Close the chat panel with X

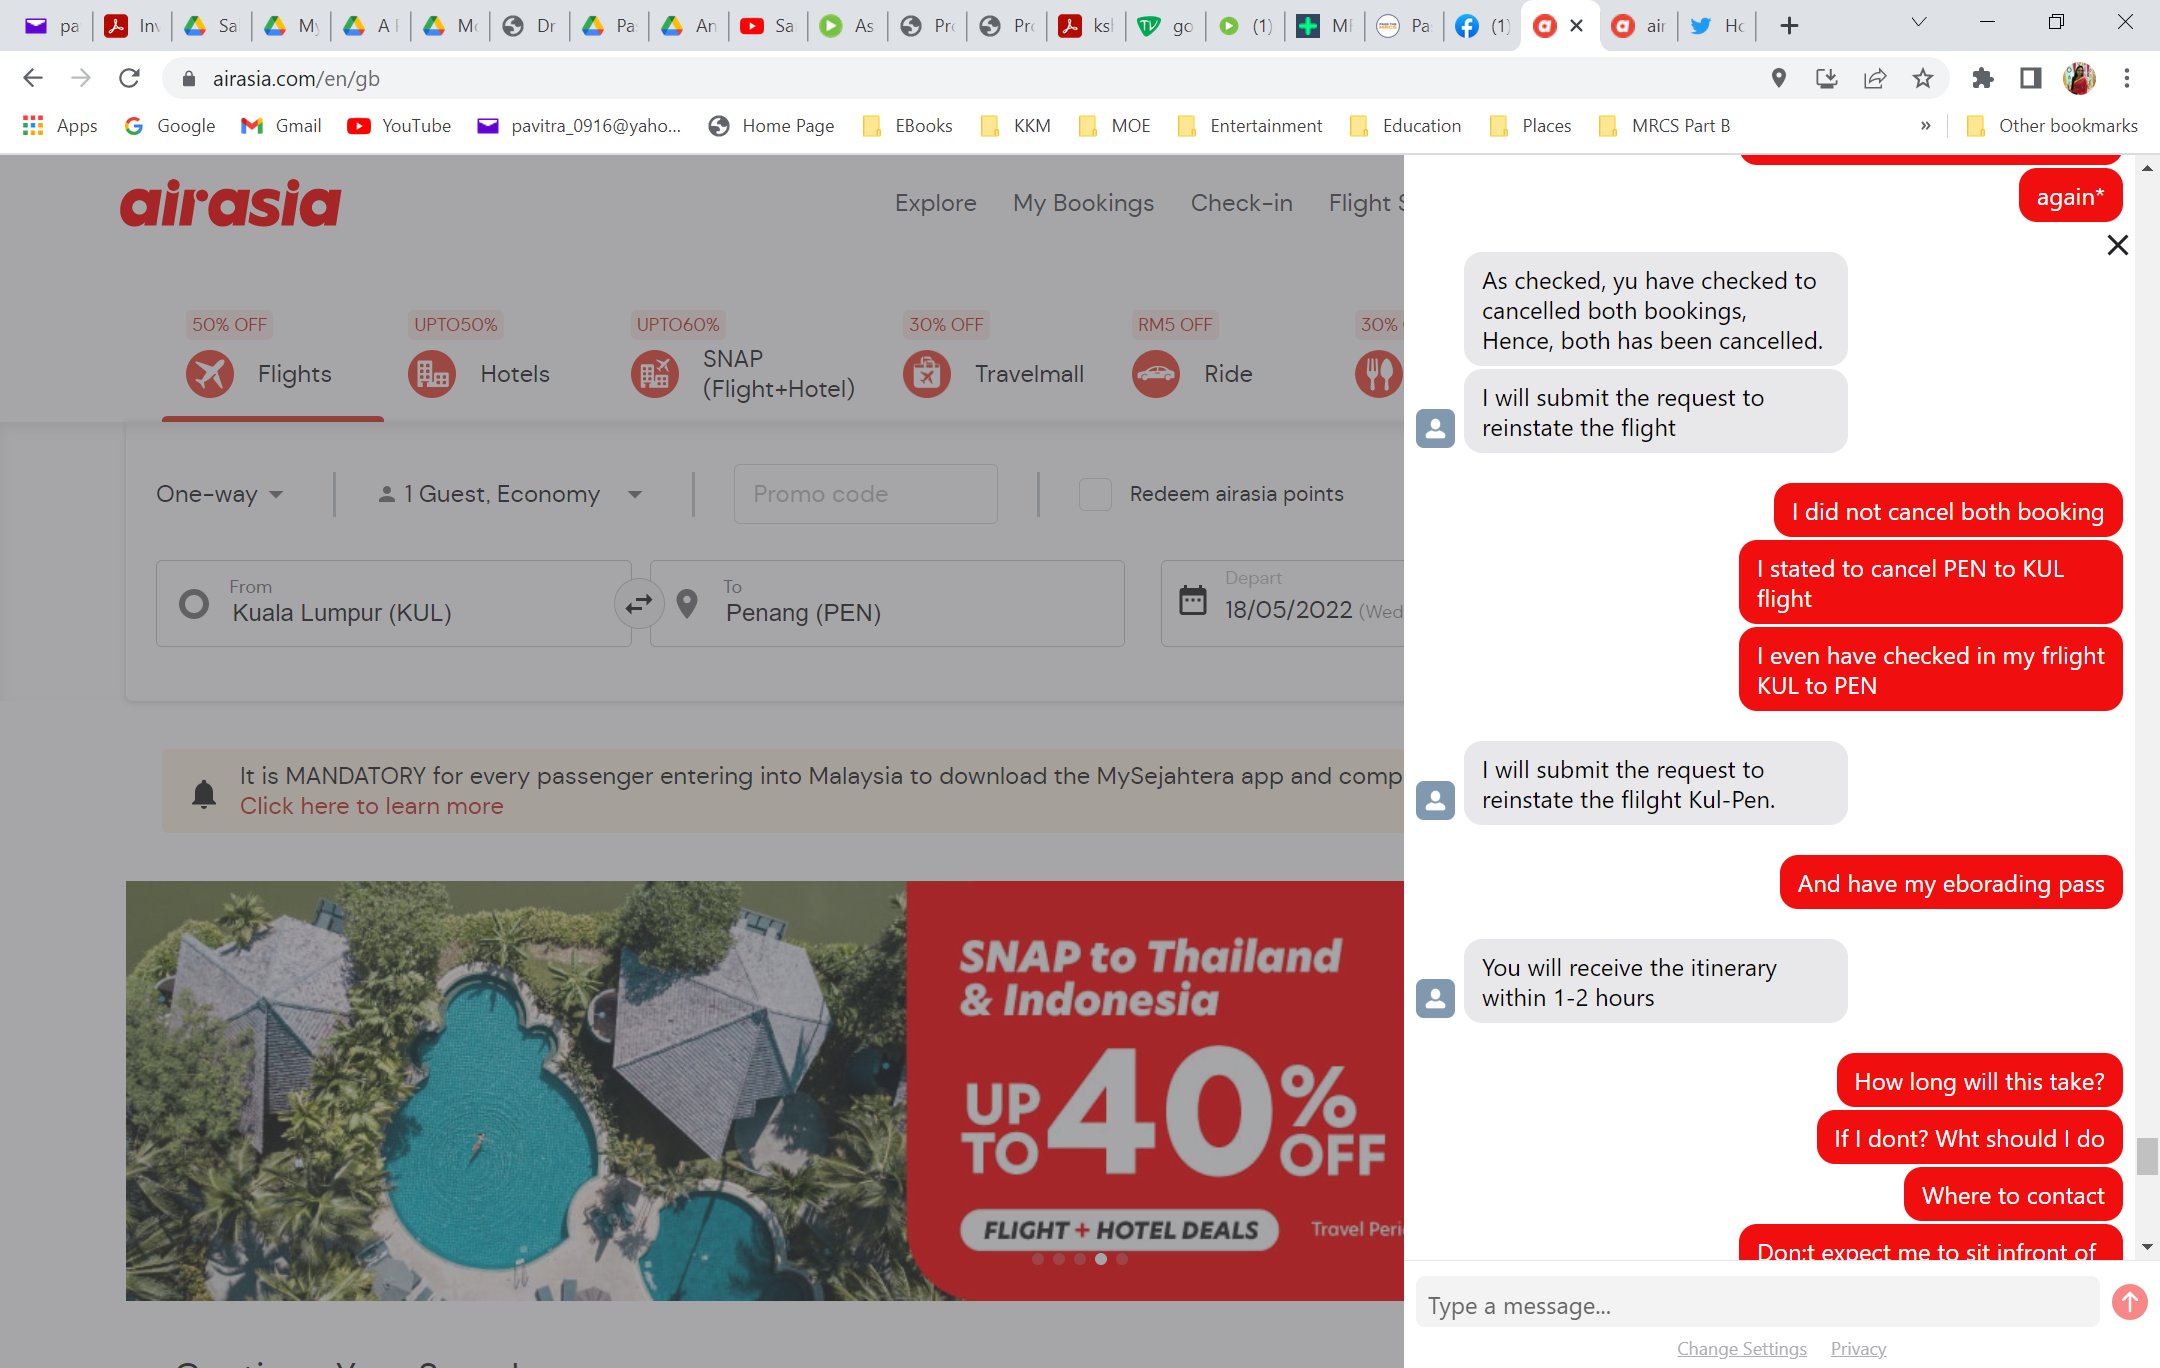(2117, 245)
